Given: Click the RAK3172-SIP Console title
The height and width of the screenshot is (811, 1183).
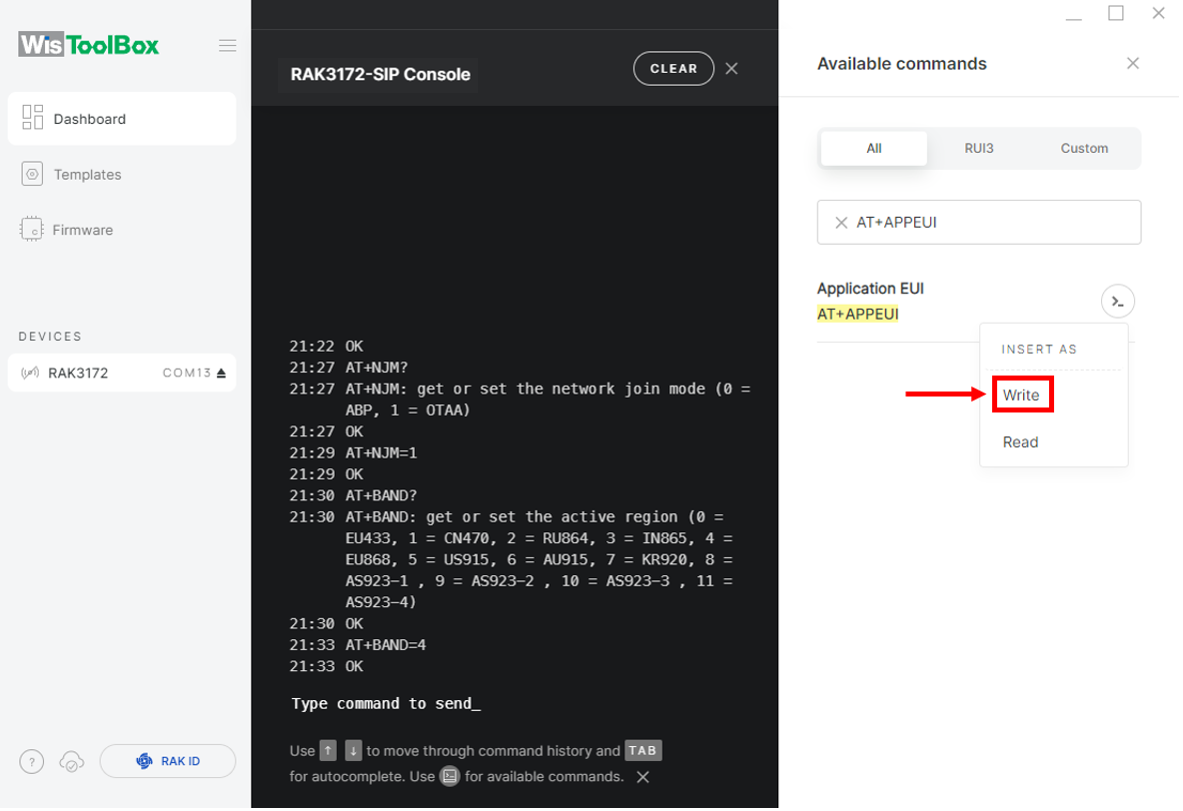Looking at the screenshot, I should click(380, 75).
